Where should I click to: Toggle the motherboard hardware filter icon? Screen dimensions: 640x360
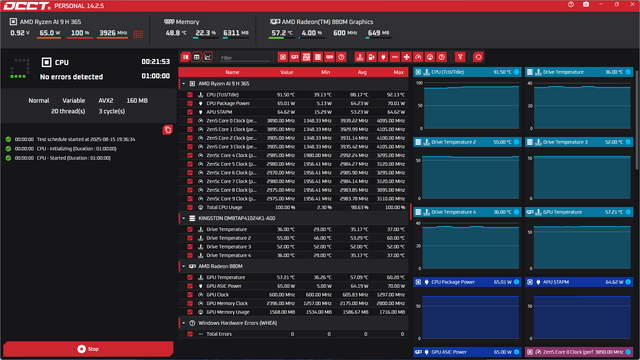pos(306,57)
